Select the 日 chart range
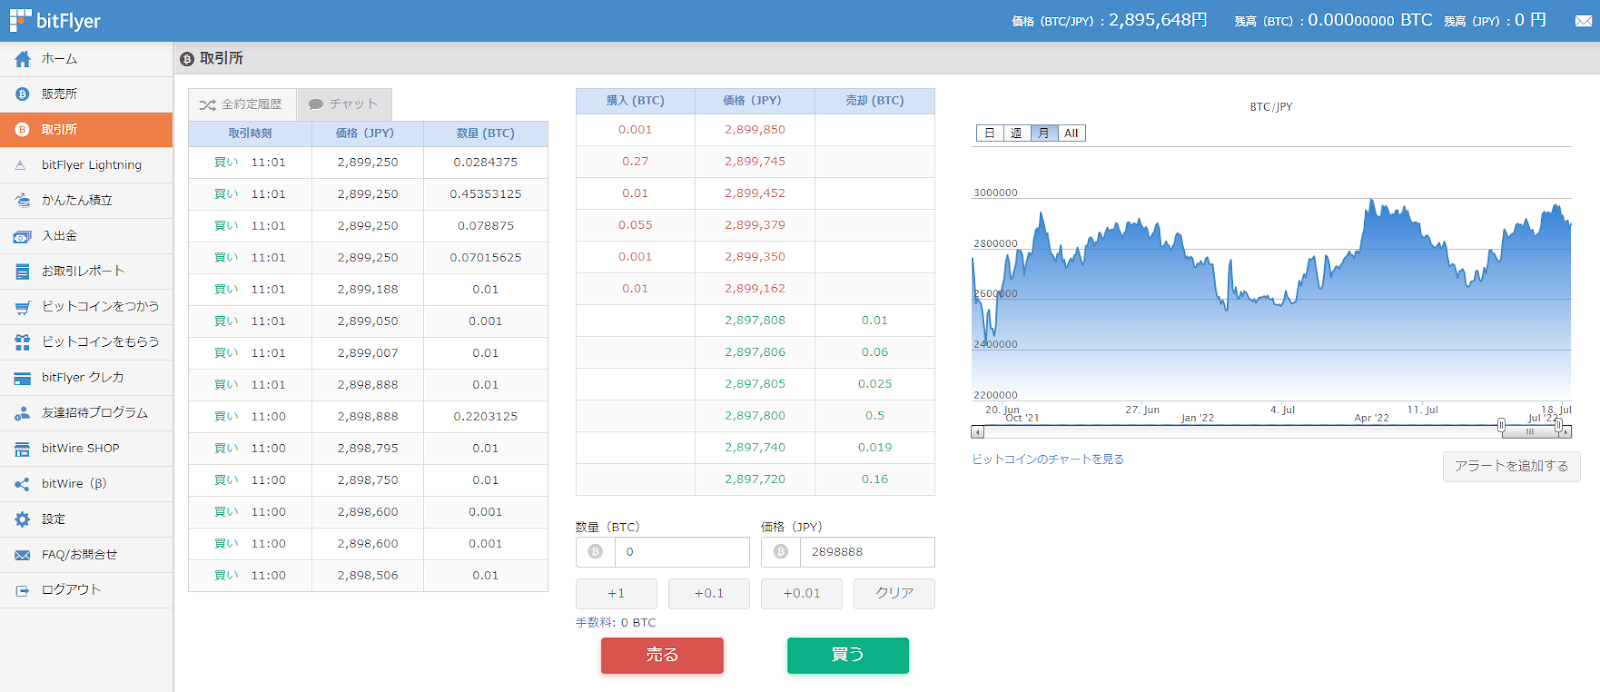This screenshot has height=692, width=1600. pyautogui.click(x=990, y=133)
